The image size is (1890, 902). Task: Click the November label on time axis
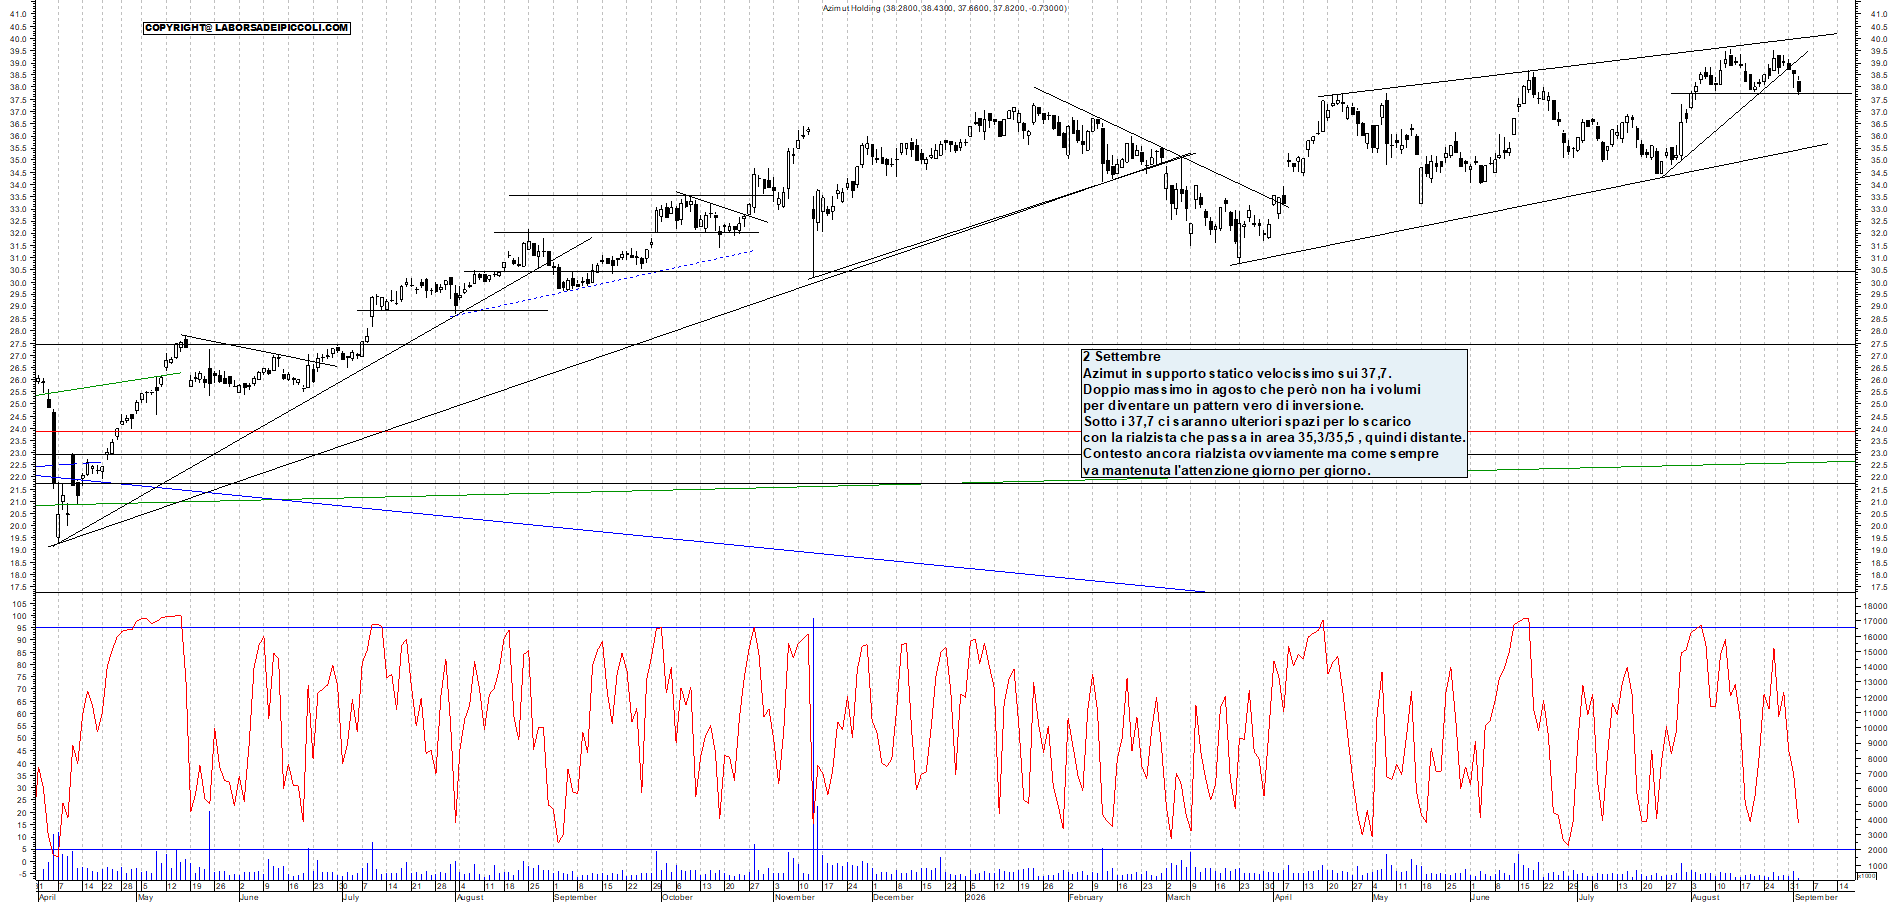coord(795,897)
